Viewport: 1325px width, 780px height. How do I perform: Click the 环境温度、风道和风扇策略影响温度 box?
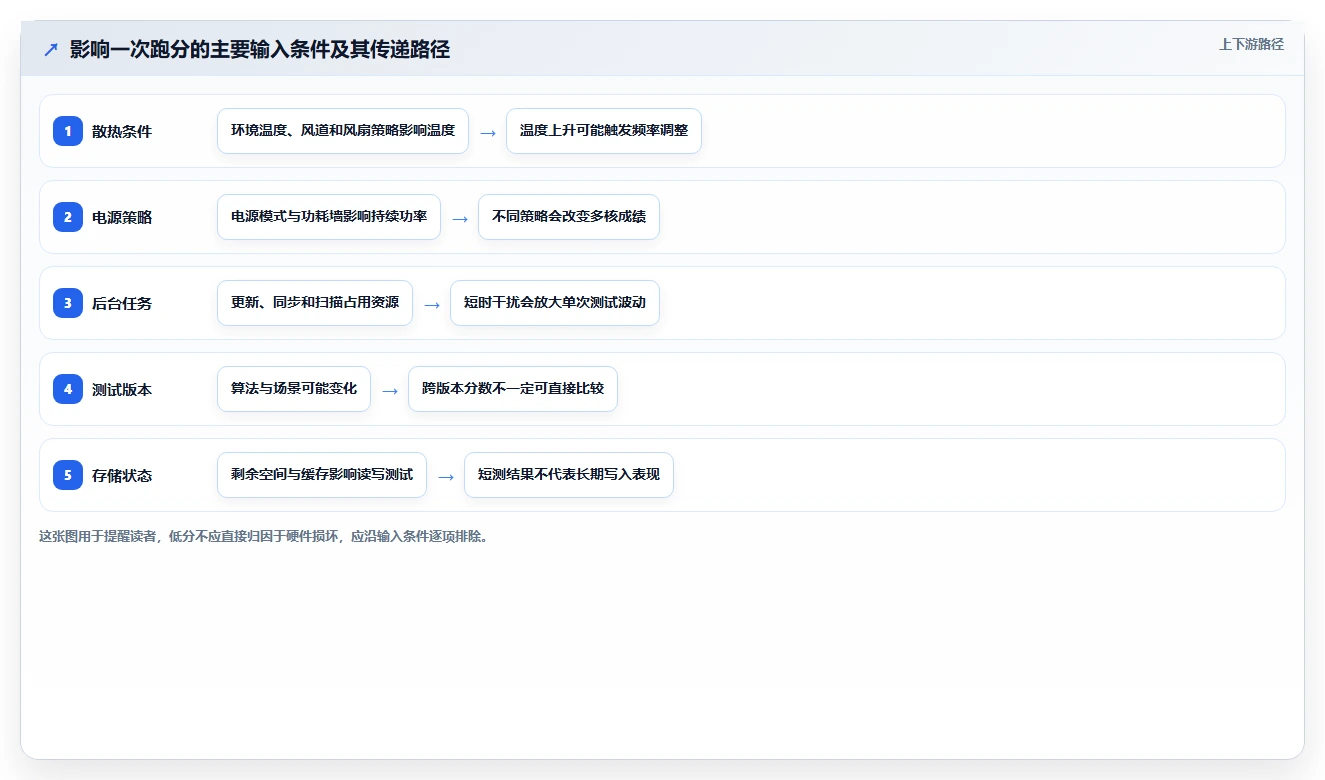point(343,131)
